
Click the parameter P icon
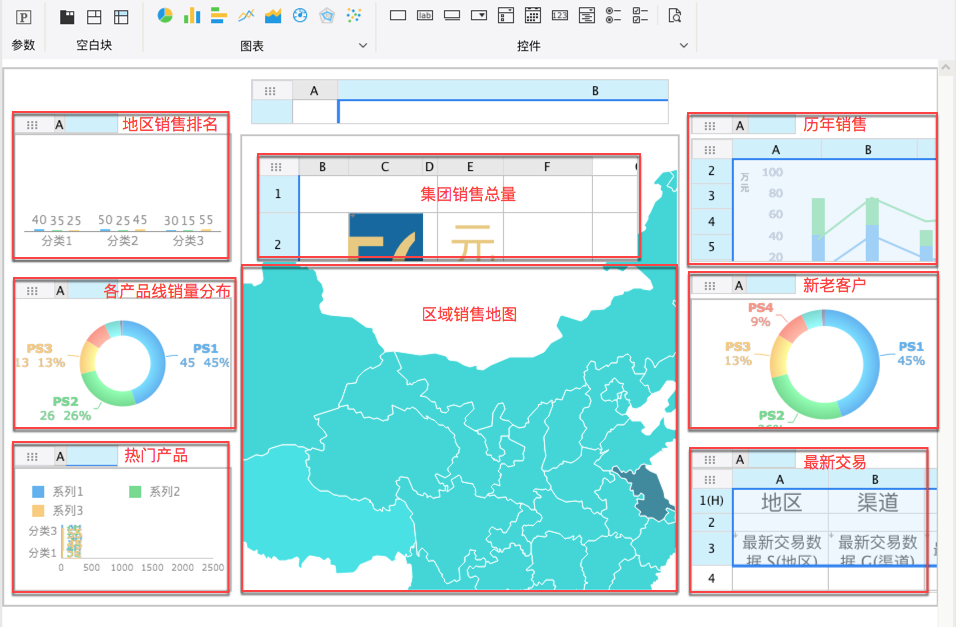coord(23,17)
